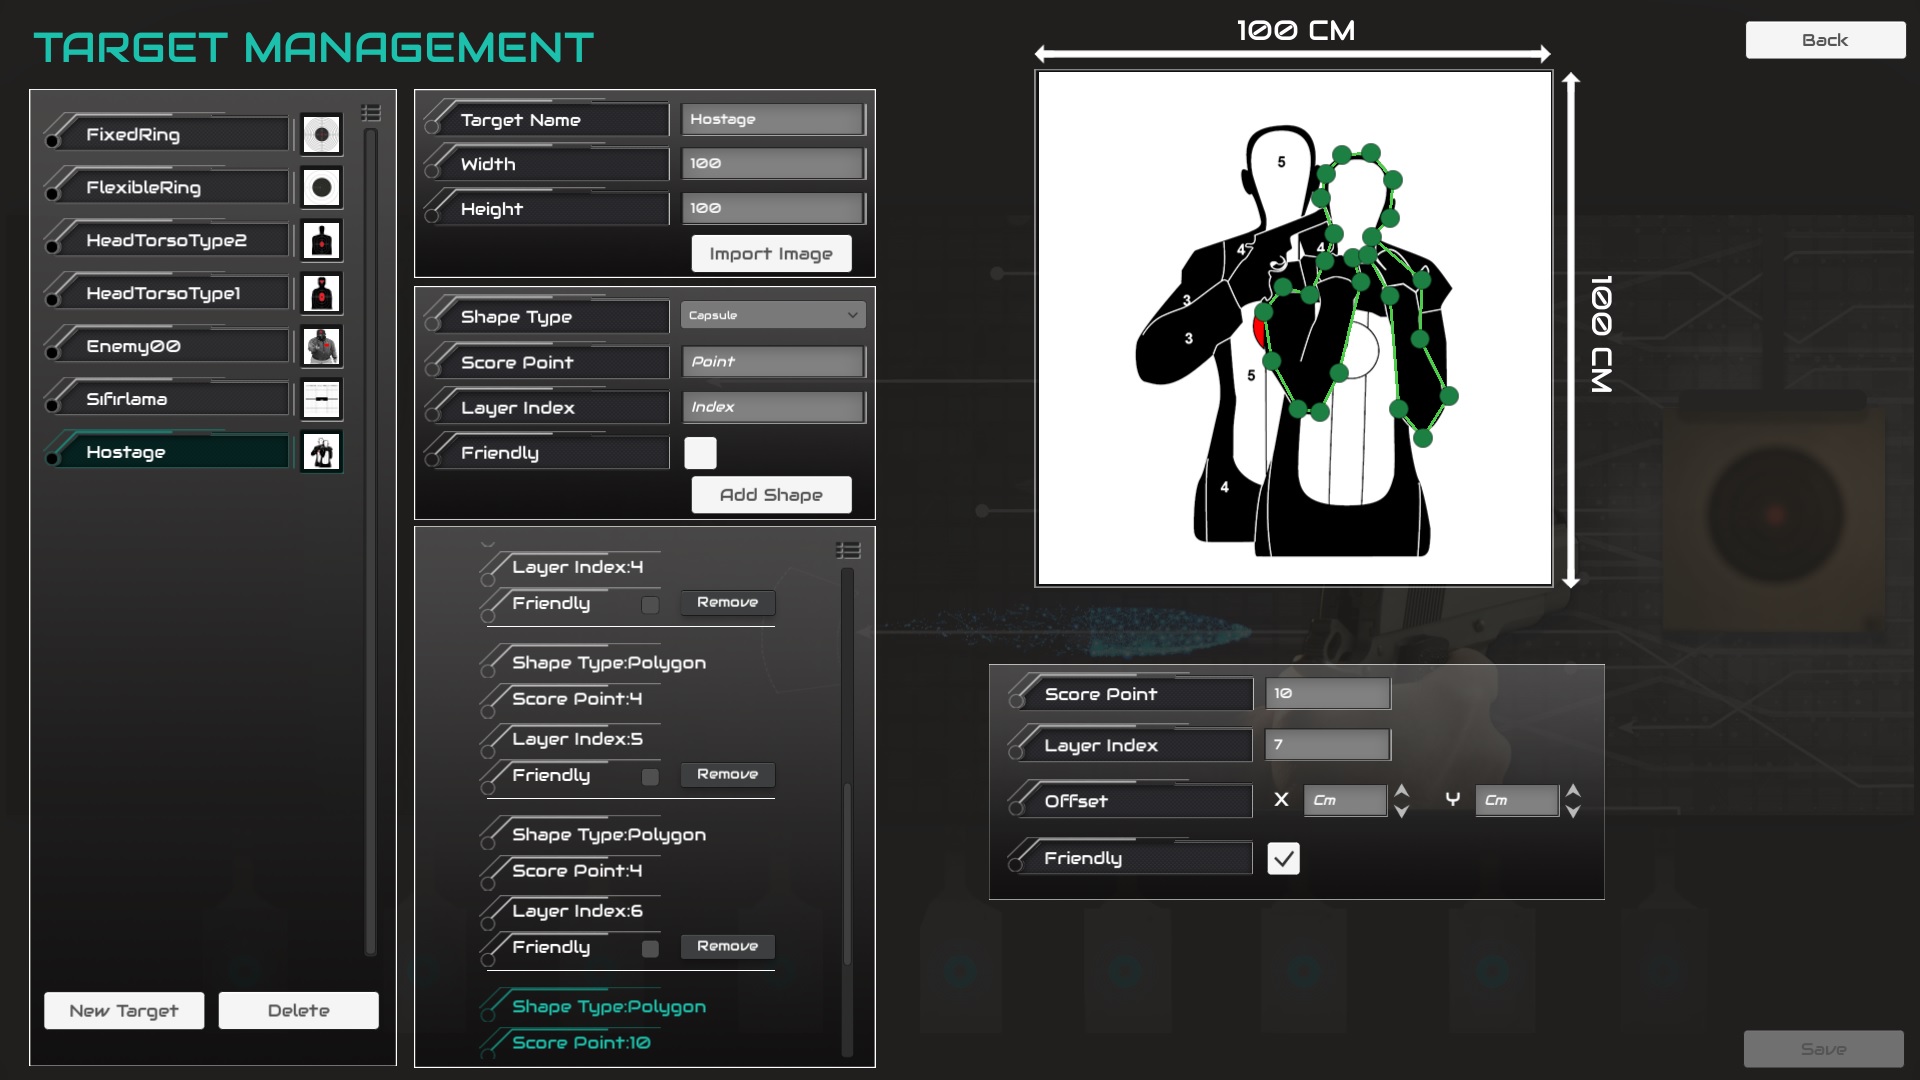Click the Target Name input field
Screen dimensions: 1920x1080
(772, 119)
